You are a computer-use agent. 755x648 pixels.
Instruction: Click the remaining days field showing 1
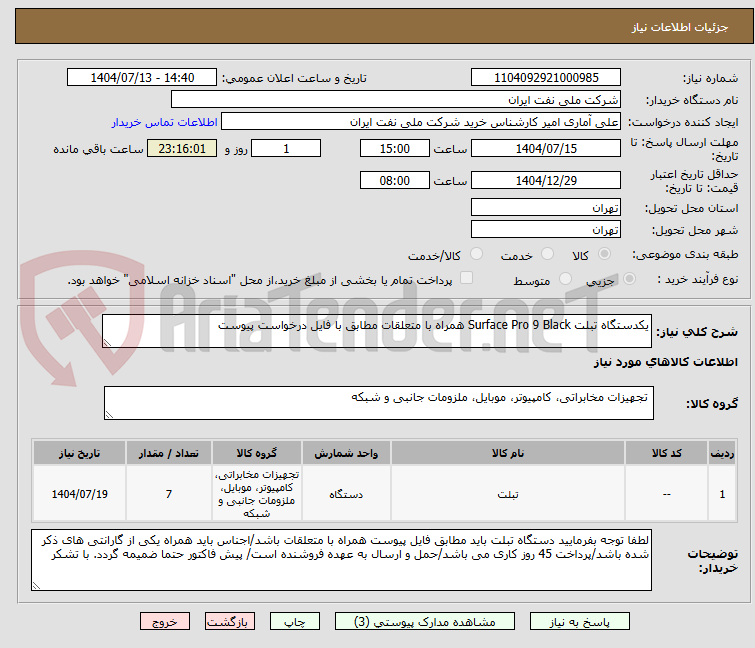click(x=286, y=148)
